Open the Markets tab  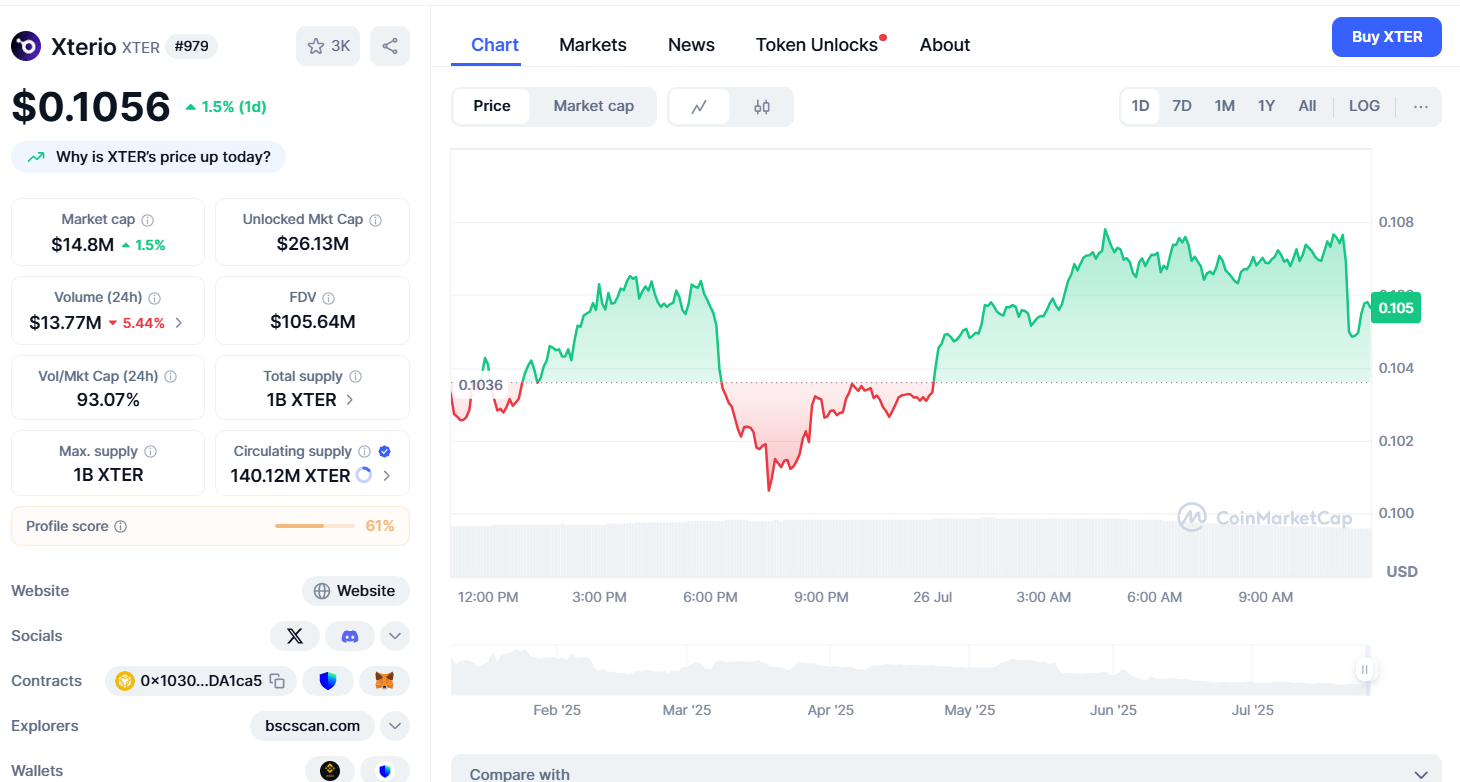[x=593, y=45]
